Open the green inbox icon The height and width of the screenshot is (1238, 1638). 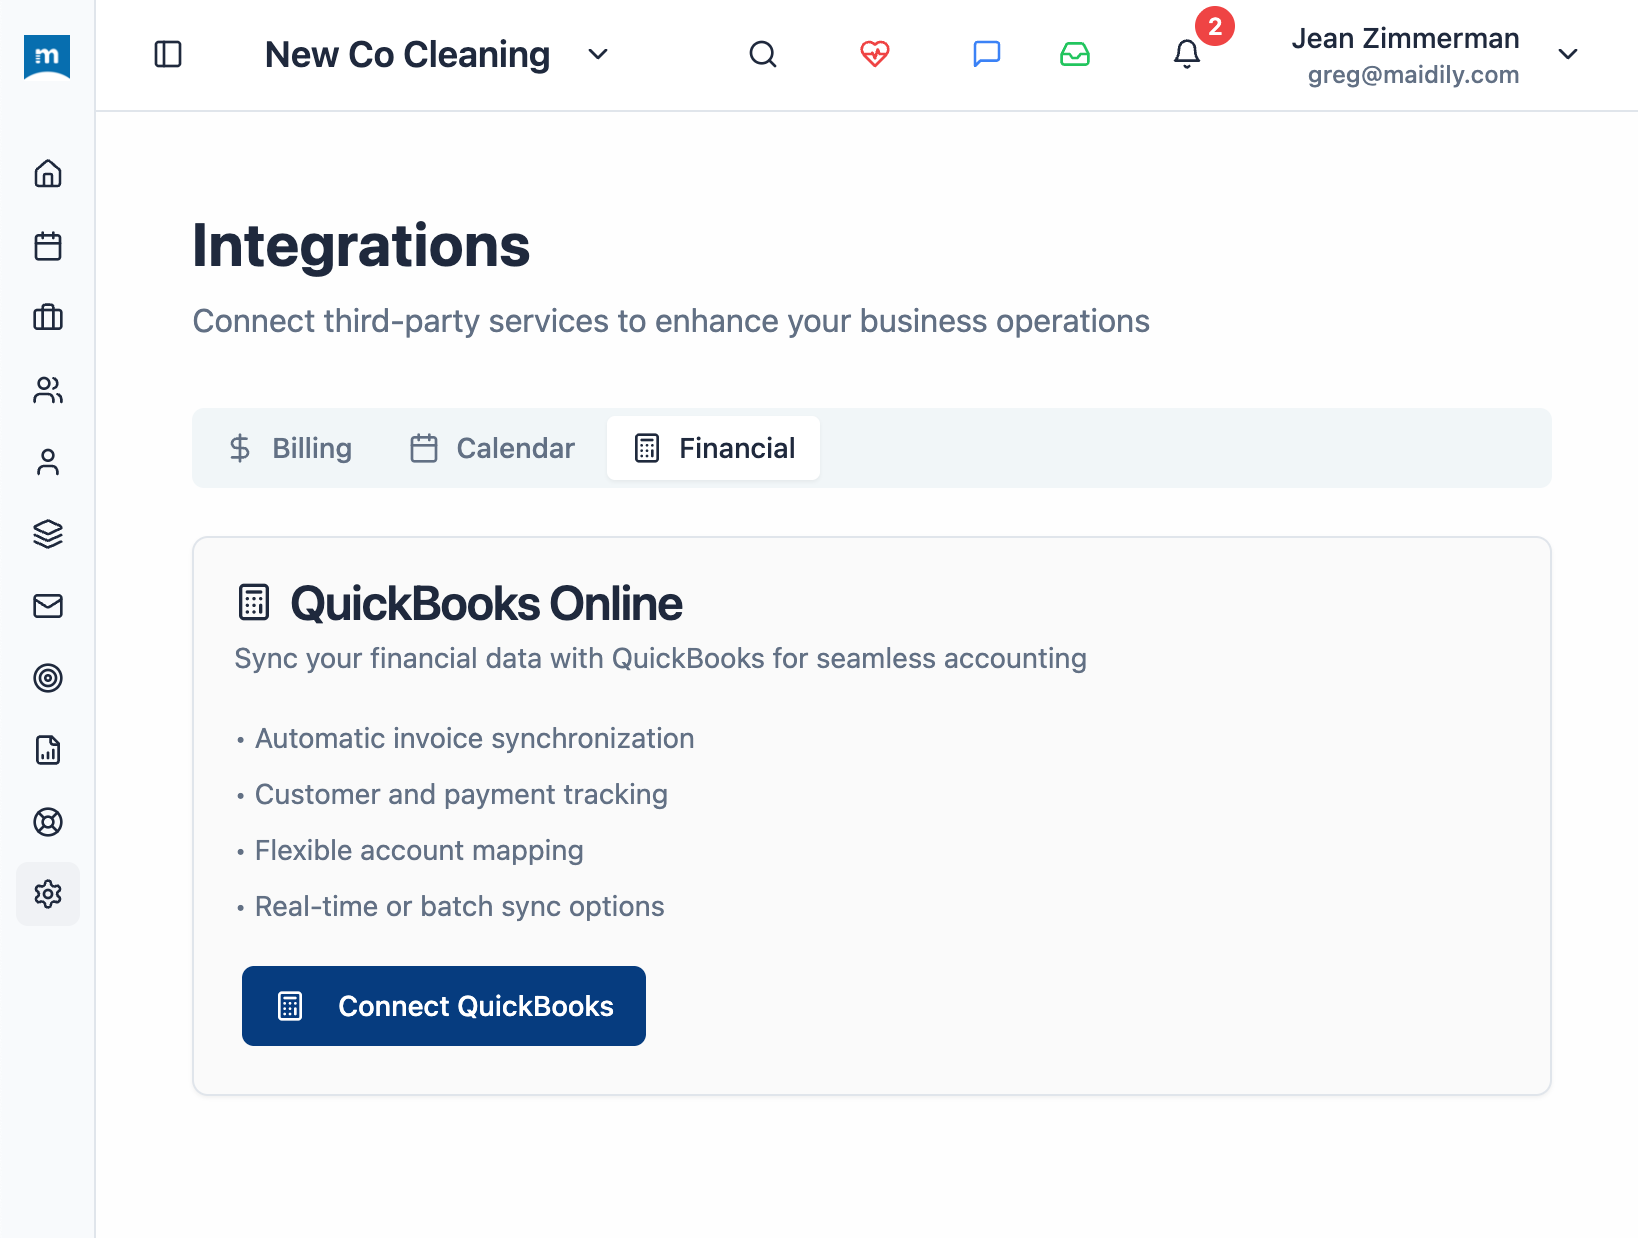click(1075, 55)
